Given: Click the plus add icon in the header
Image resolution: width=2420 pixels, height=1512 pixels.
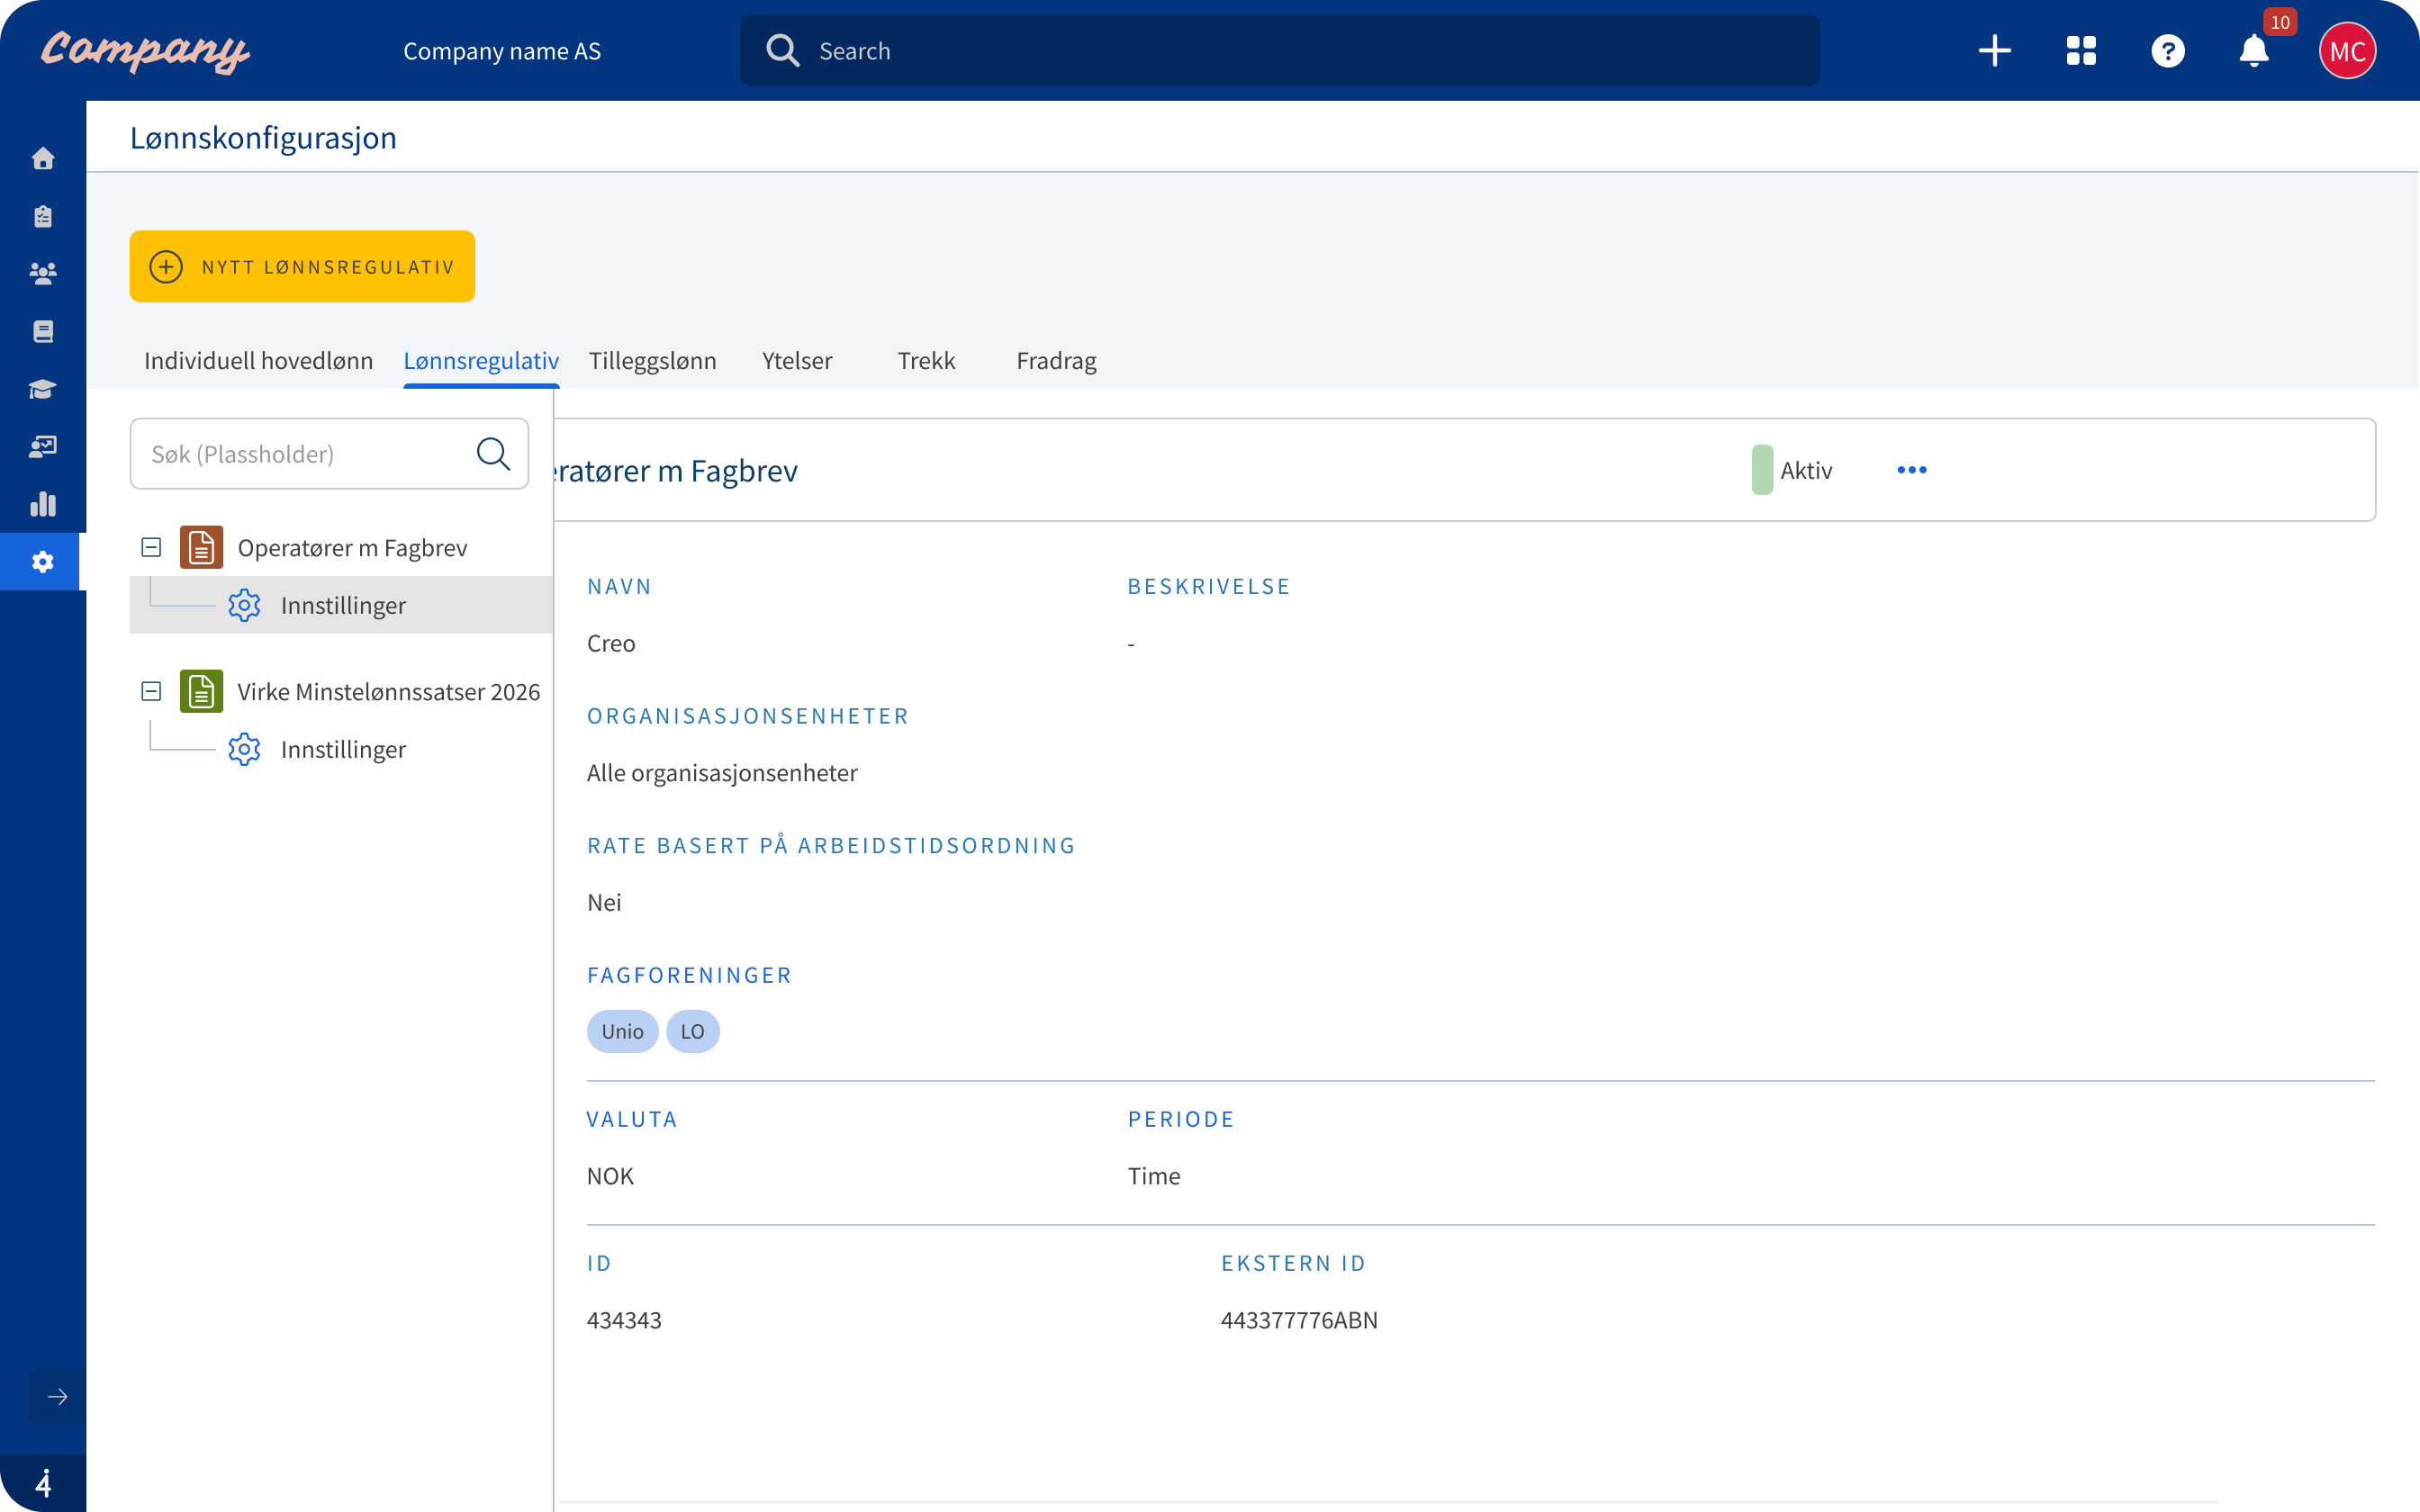Looking at the screenshot, I should coord(1994,51).
